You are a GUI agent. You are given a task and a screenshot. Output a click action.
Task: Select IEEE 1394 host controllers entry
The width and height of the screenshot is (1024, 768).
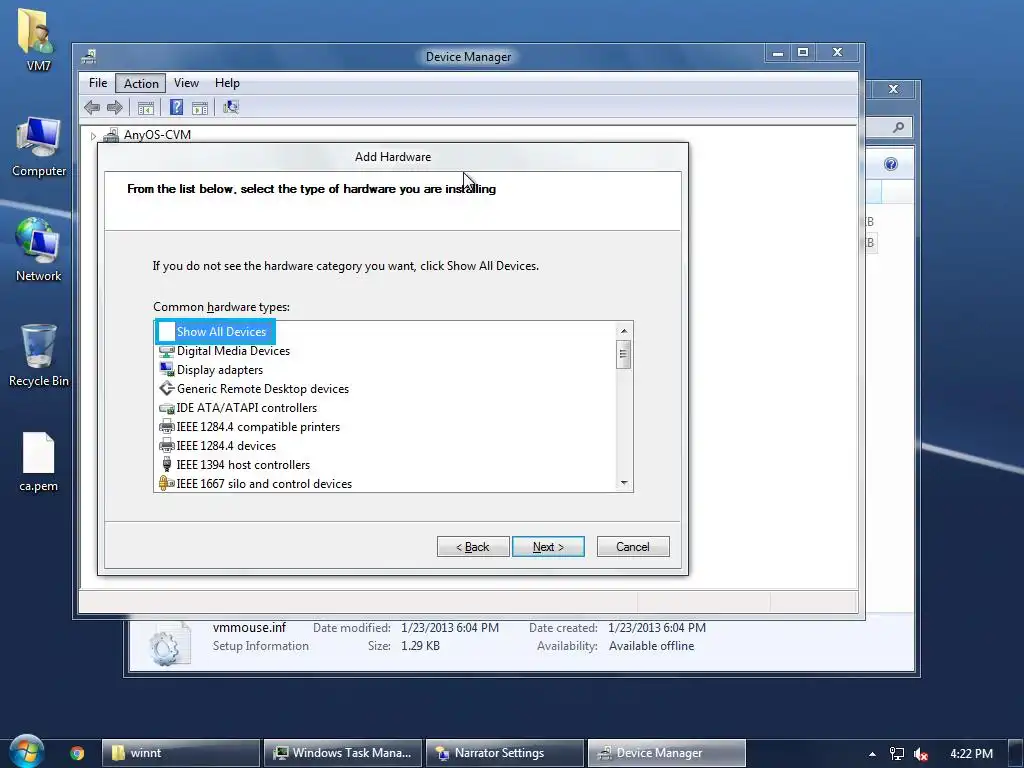[243, 465]
